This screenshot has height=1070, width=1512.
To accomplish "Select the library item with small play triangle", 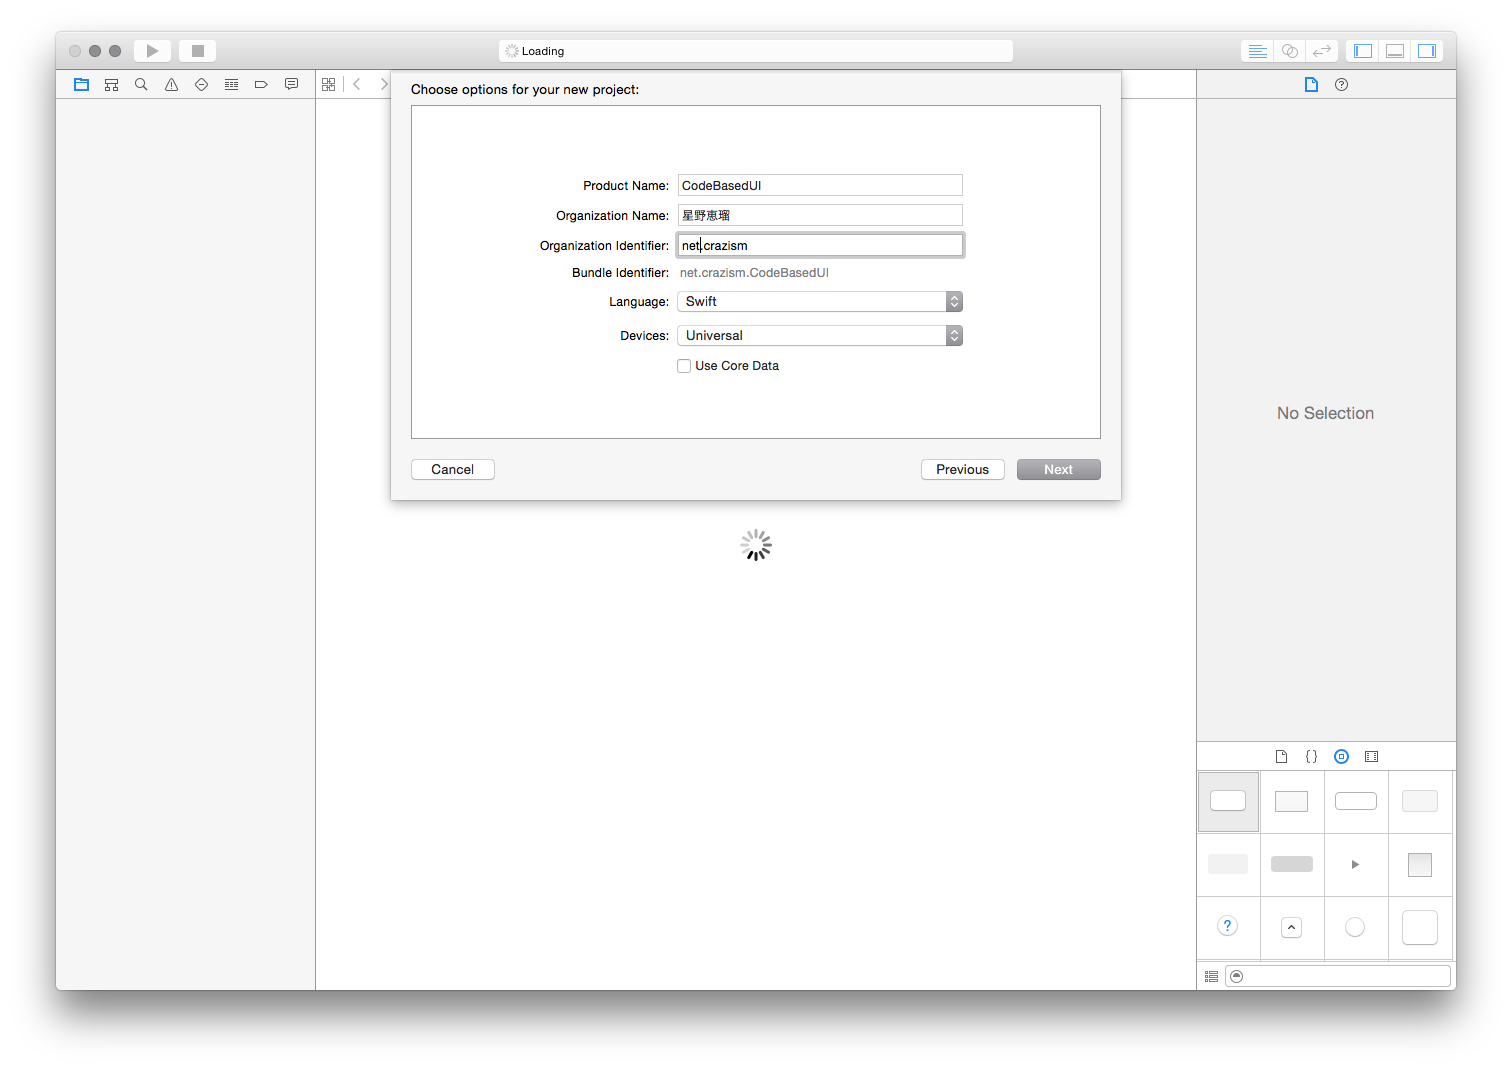I will [1356, 864].
